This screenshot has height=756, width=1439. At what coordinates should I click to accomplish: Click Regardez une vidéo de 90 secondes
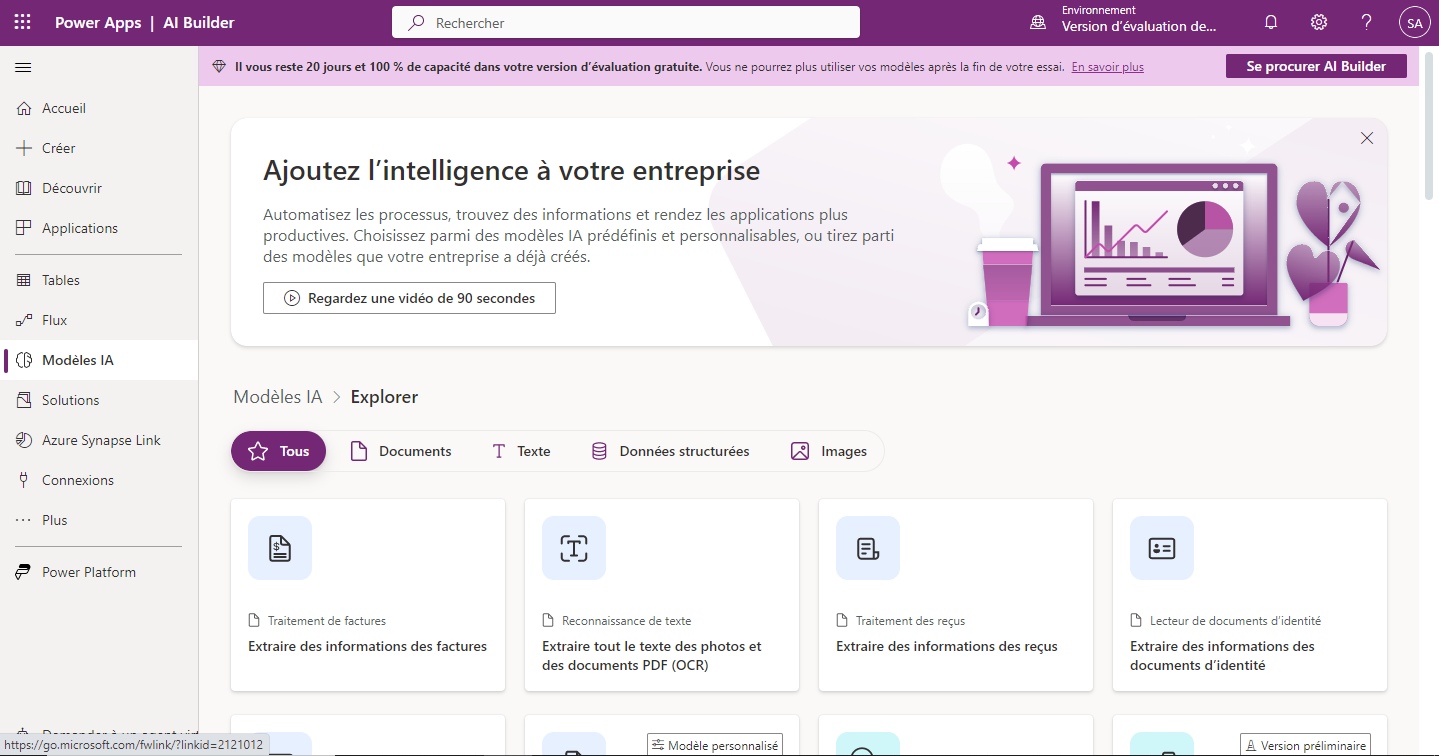pos(409,298)
